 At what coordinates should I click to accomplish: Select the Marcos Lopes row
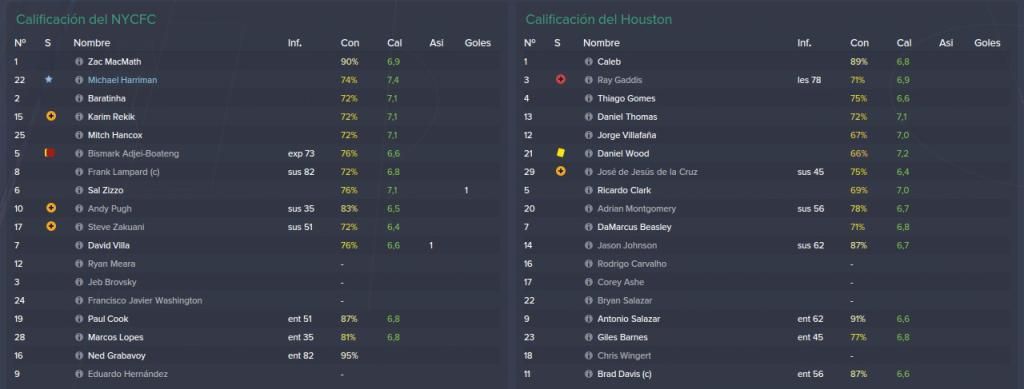tap(256, 337)
